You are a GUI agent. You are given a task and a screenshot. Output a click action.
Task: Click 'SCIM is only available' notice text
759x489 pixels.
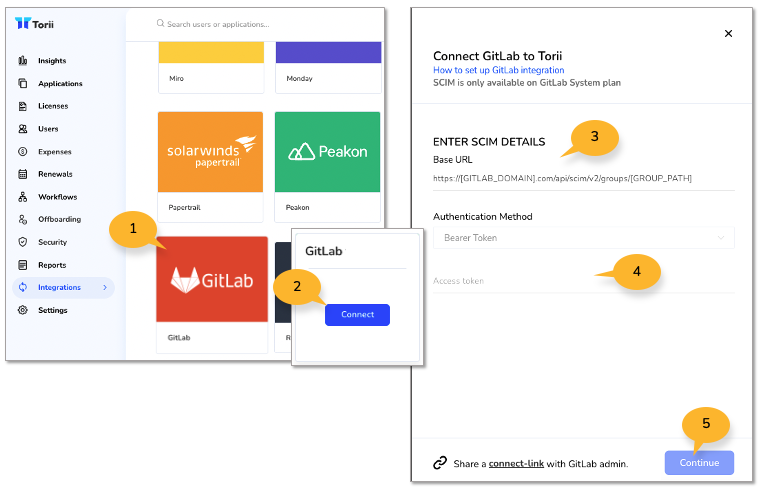pos(527,83)
